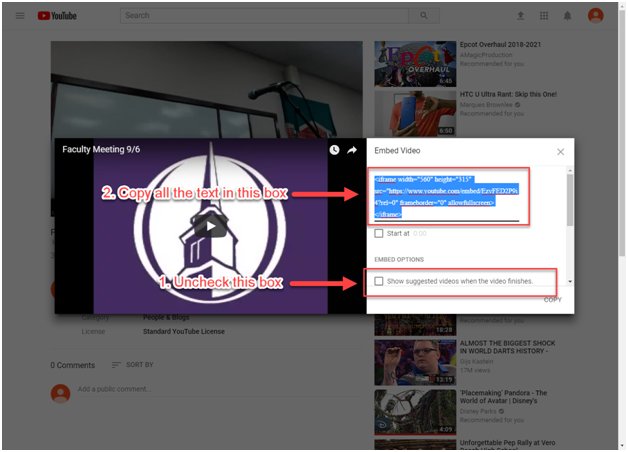Click the commenter avatar beside comment box
Image resolution: width=628 pixels, height=452 pixels.
pos(60,394)
